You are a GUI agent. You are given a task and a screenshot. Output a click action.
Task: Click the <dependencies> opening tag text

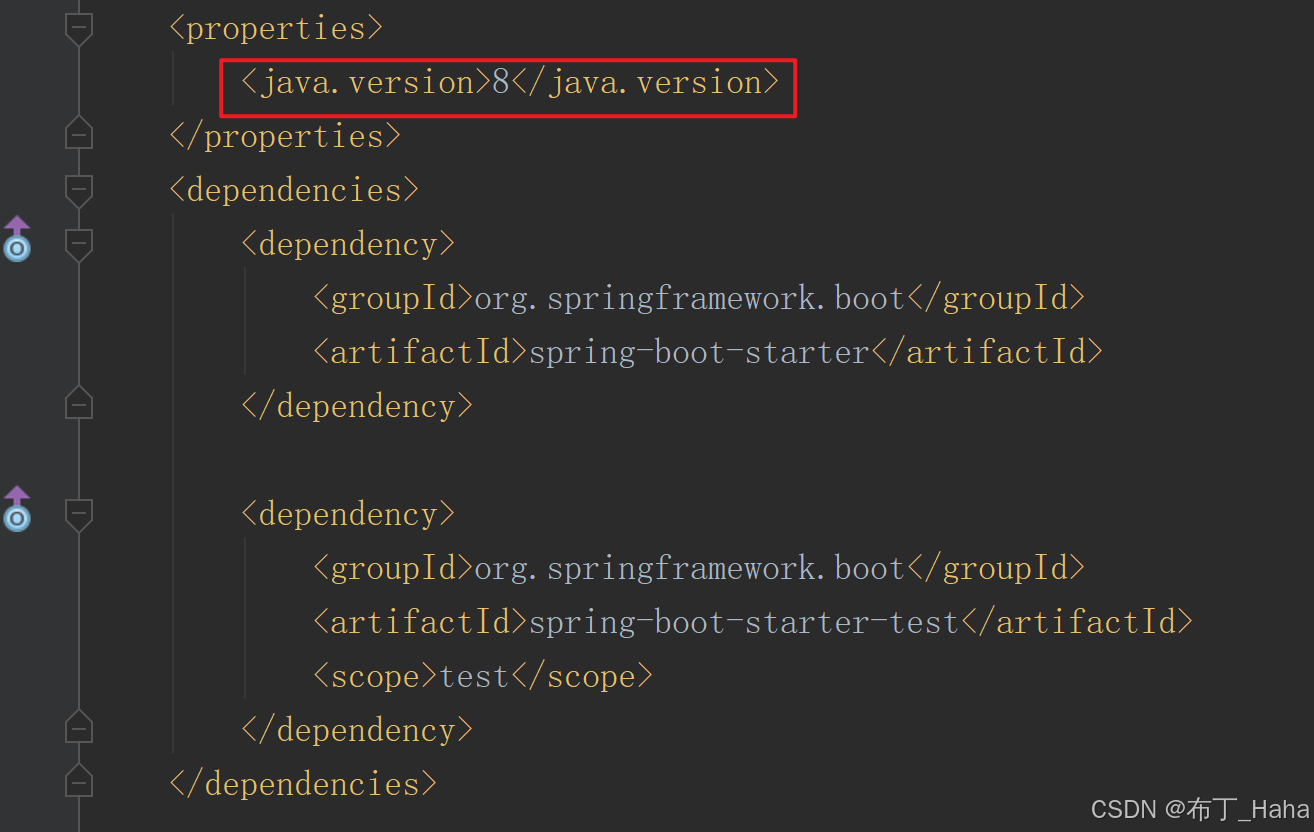tap(294, 190)
